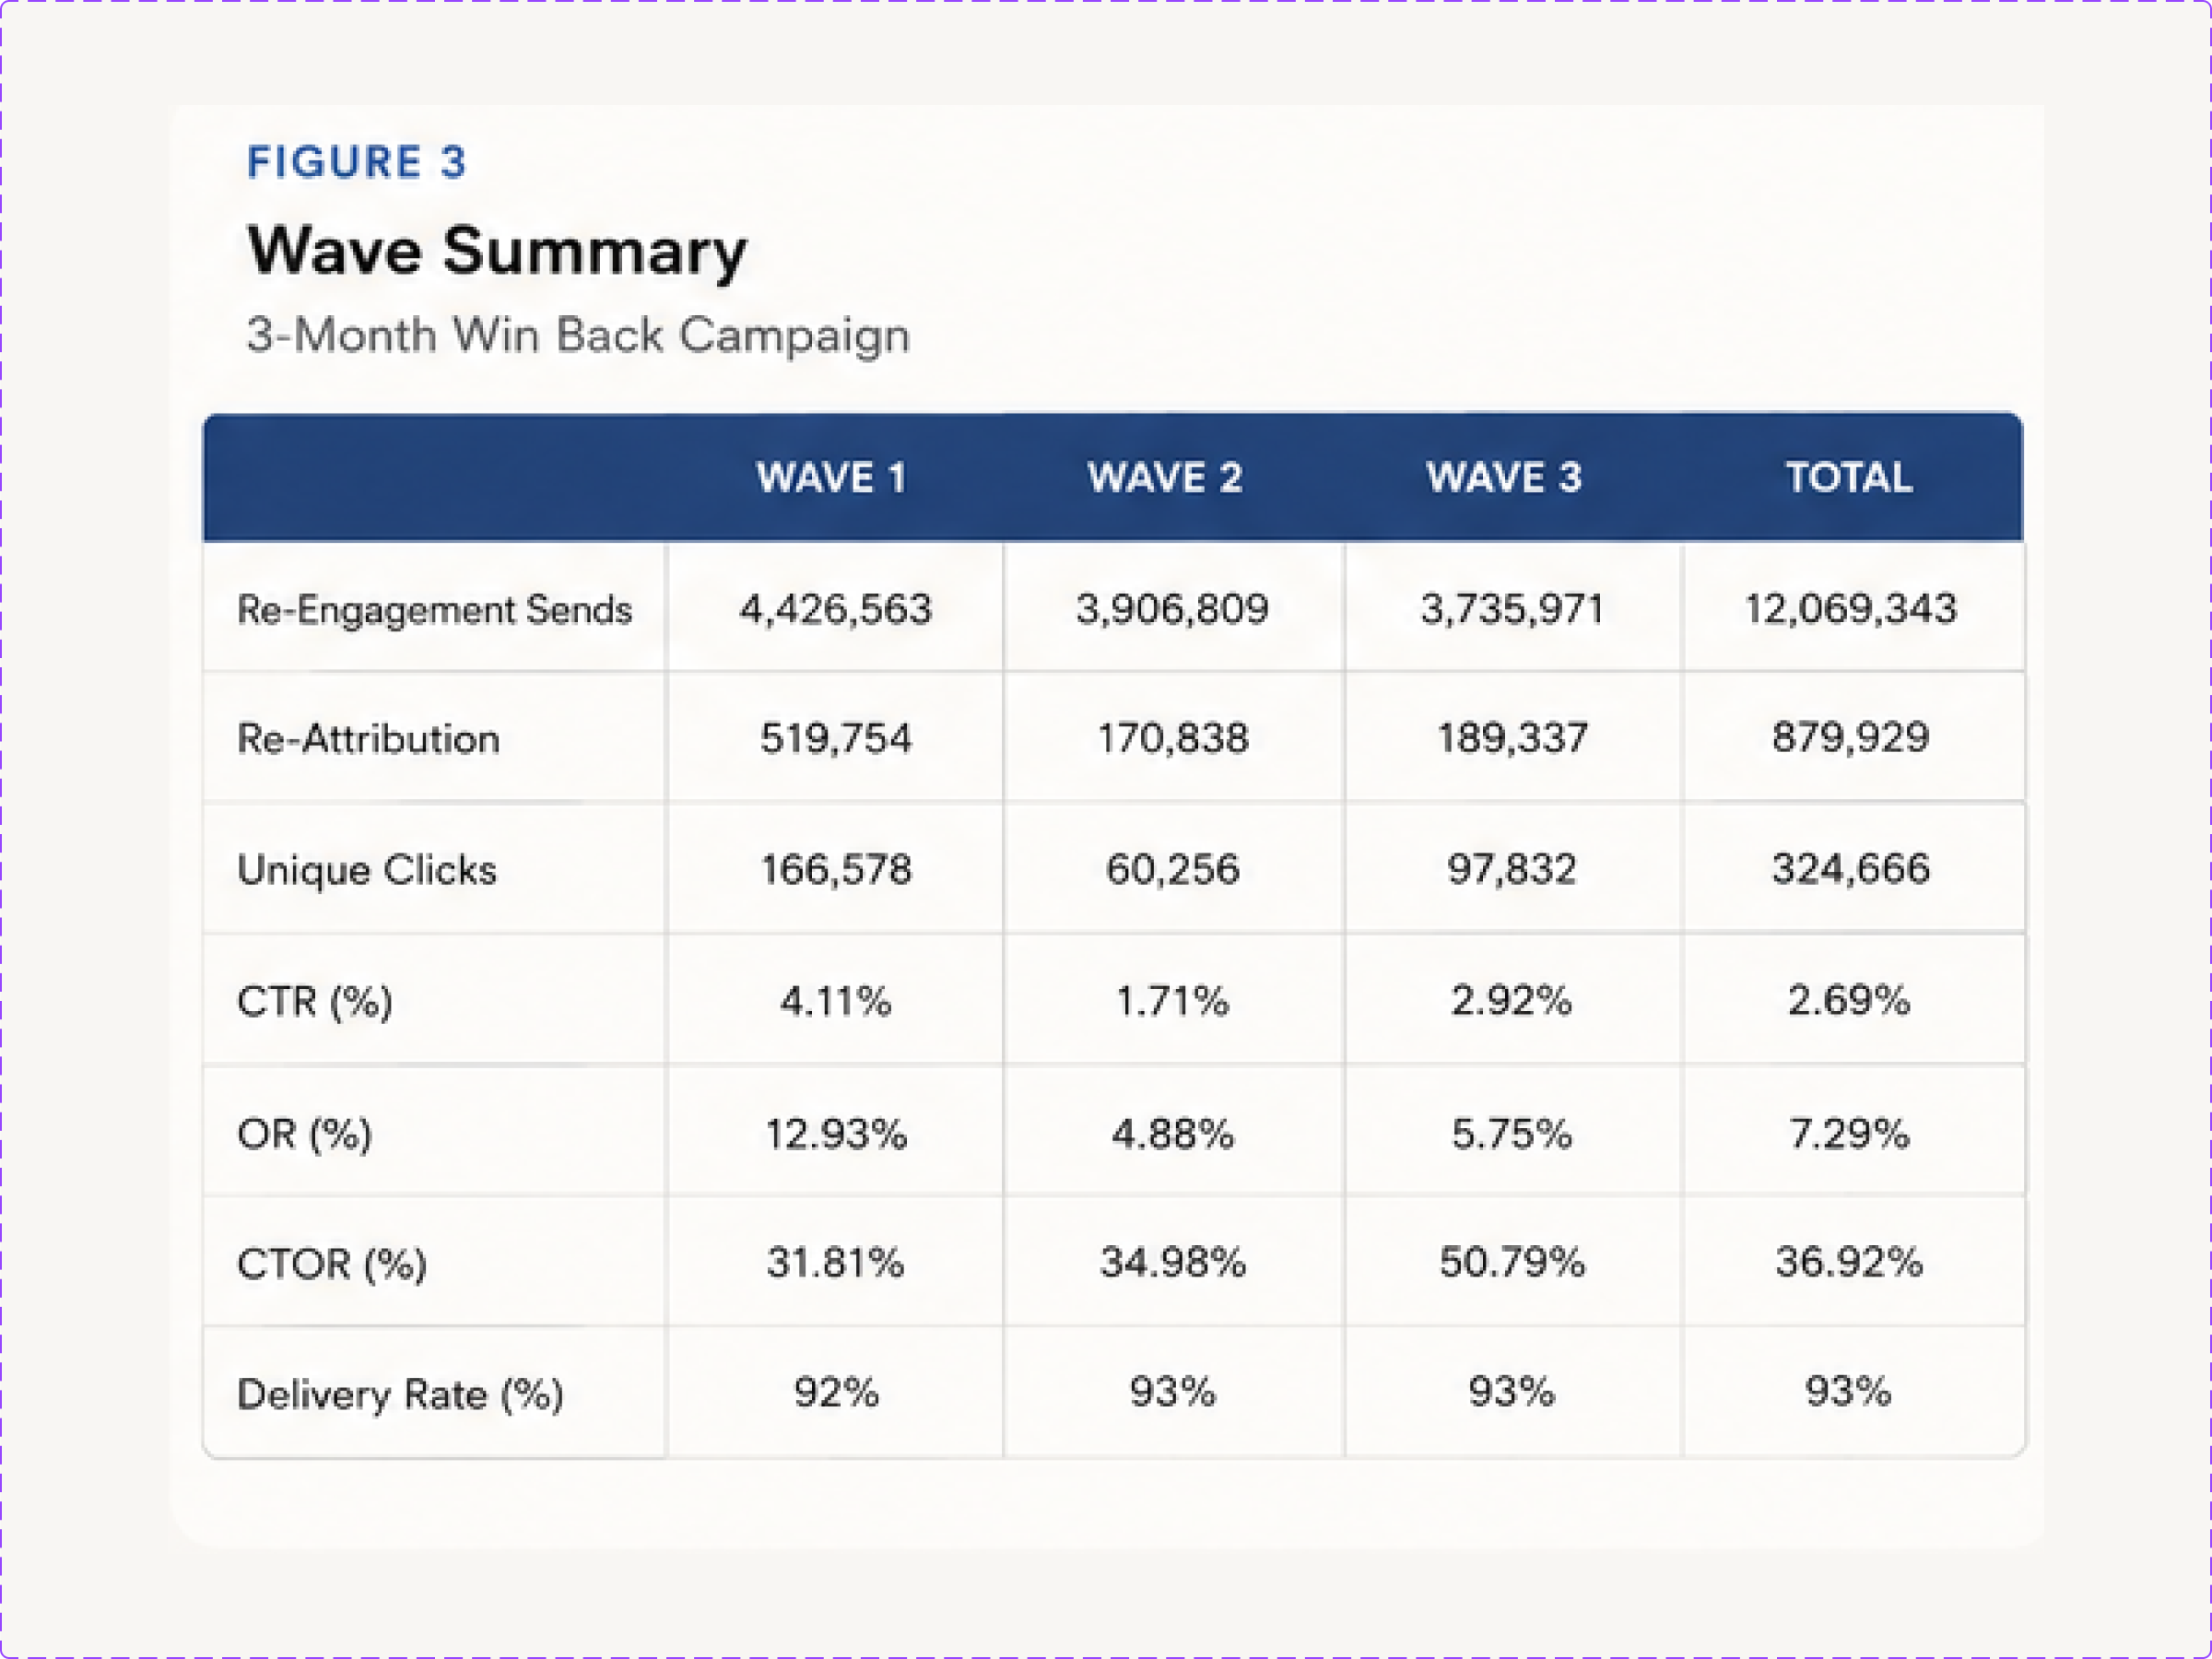Screen dimensions: 2212x1659
Task: Click the "WAVE 3" column header
Action: [x=1504, y=478]
